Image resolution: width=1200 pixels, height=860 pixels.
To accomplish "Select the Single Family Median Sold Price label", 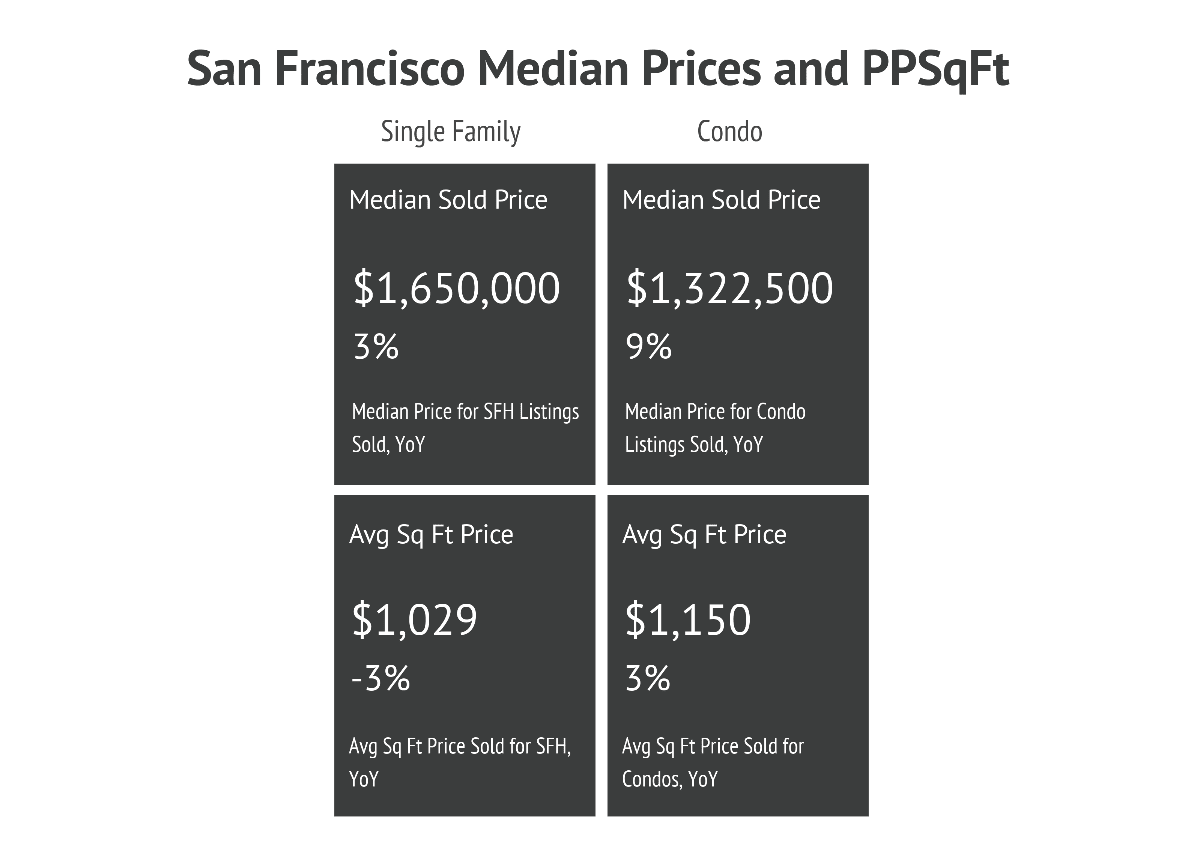I will [449, 200].
